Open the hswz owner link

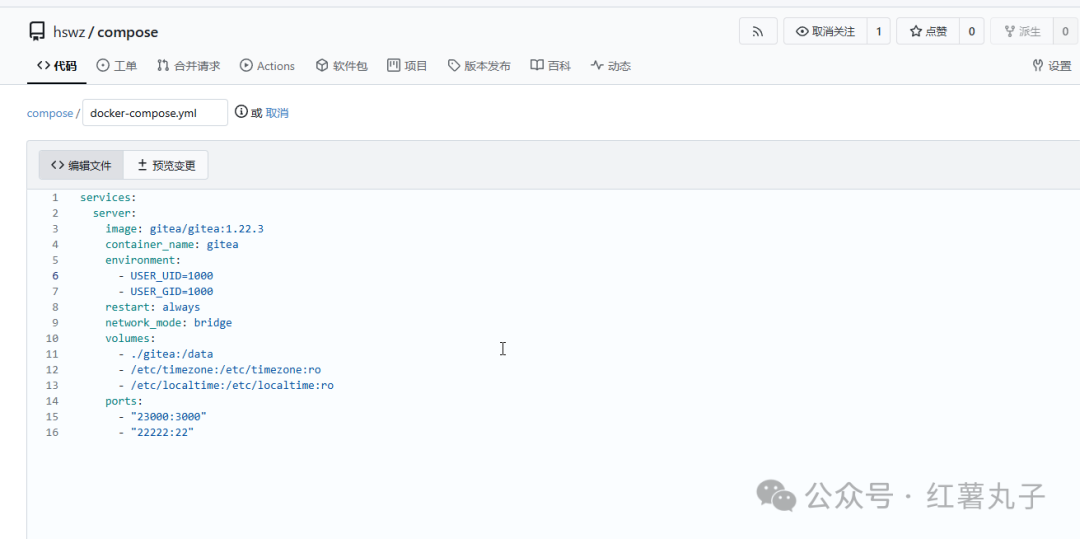tap(68, 32)
